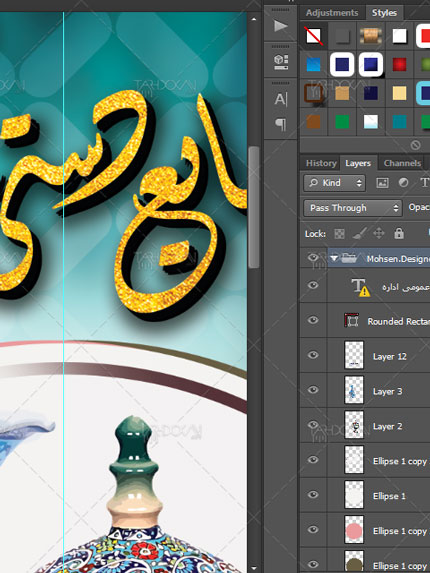430x573 pixels.
Task: Open the Pass Through blend mode dropdown
Action: coord(353,208)
